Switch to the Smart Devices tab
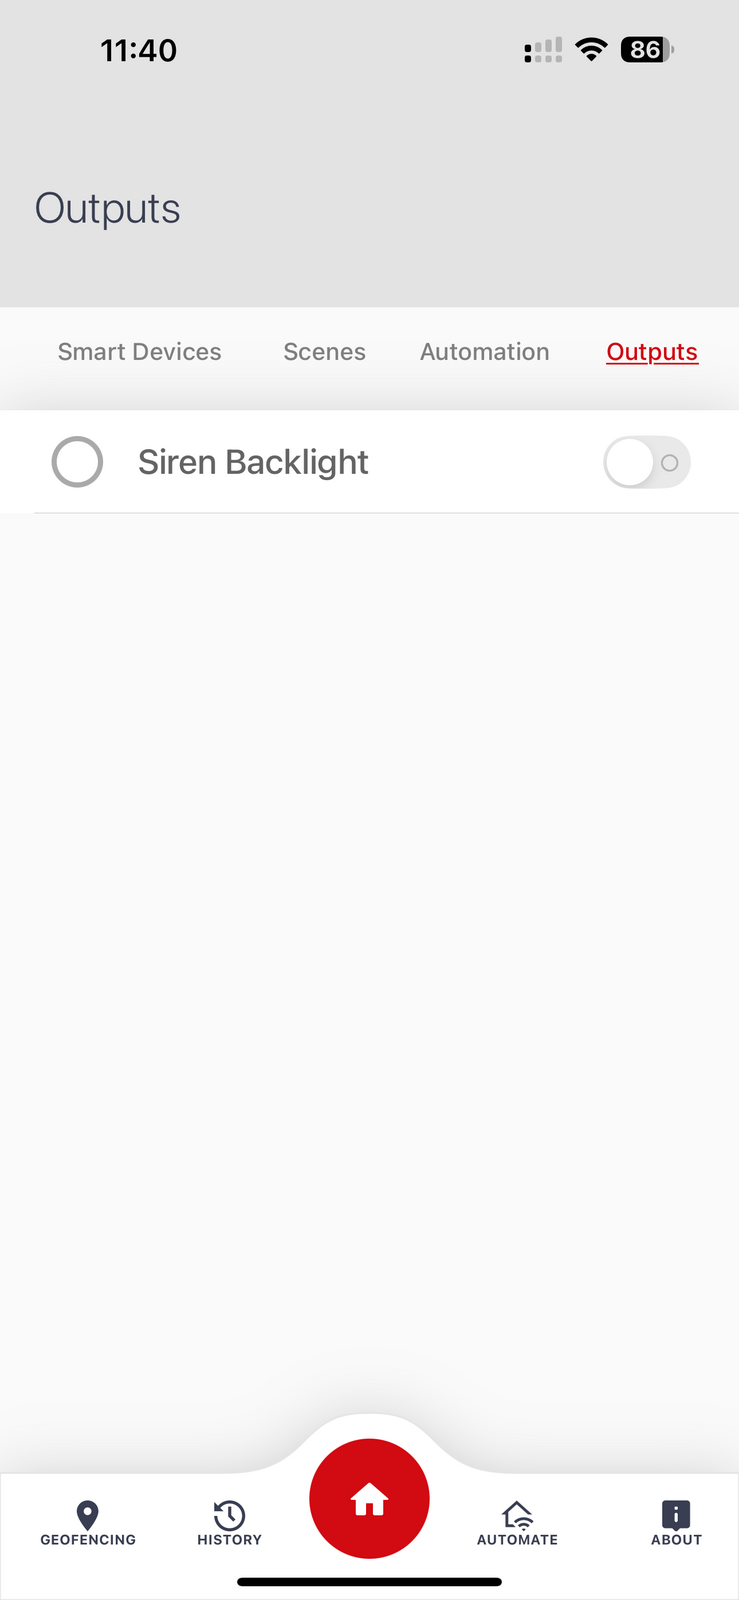 [x=140, y=352]
